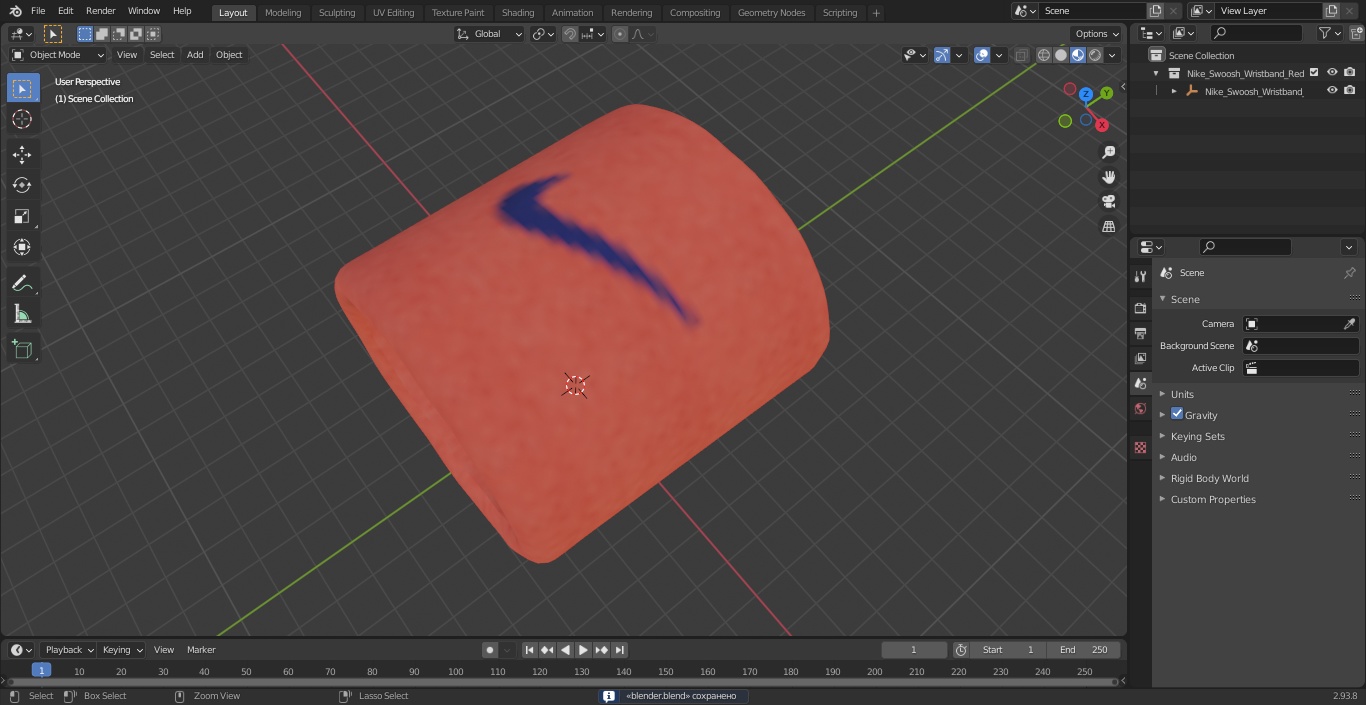Viewport: 1366px width, 705px height.
Task: Open the World properties tab
Action: point(1140,408)
